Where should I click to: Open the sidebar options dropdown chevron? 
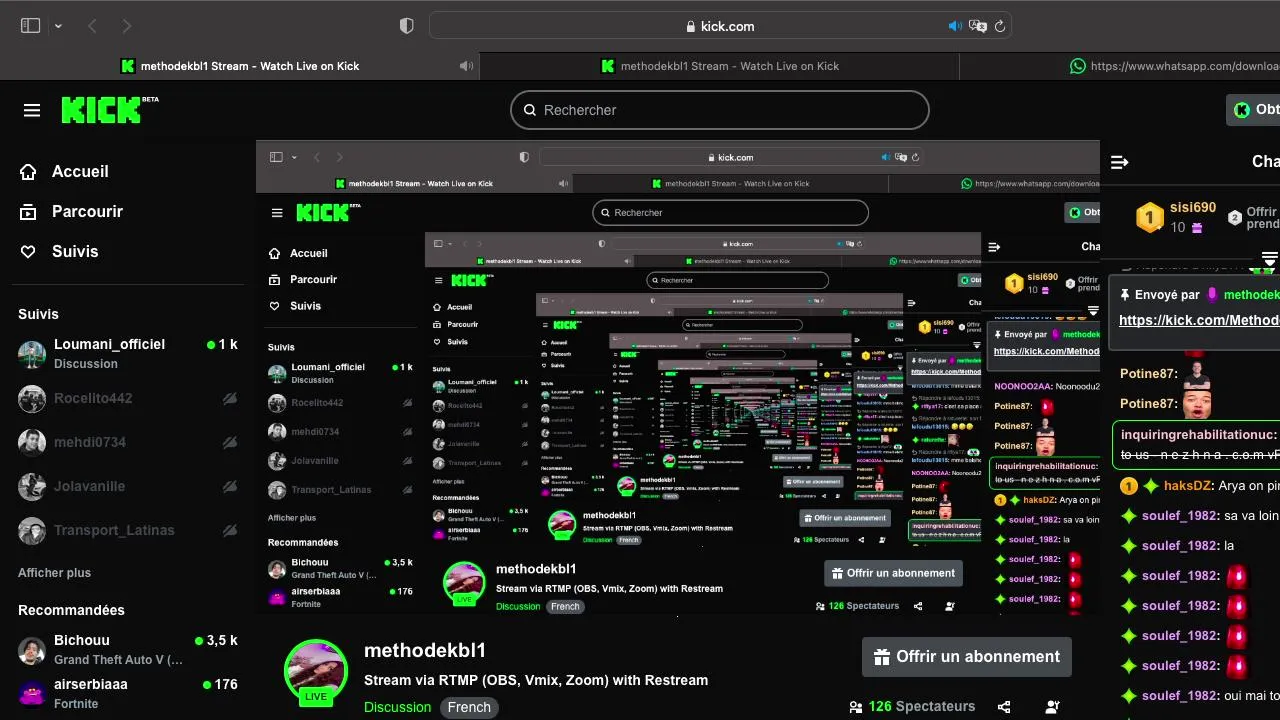58,26
